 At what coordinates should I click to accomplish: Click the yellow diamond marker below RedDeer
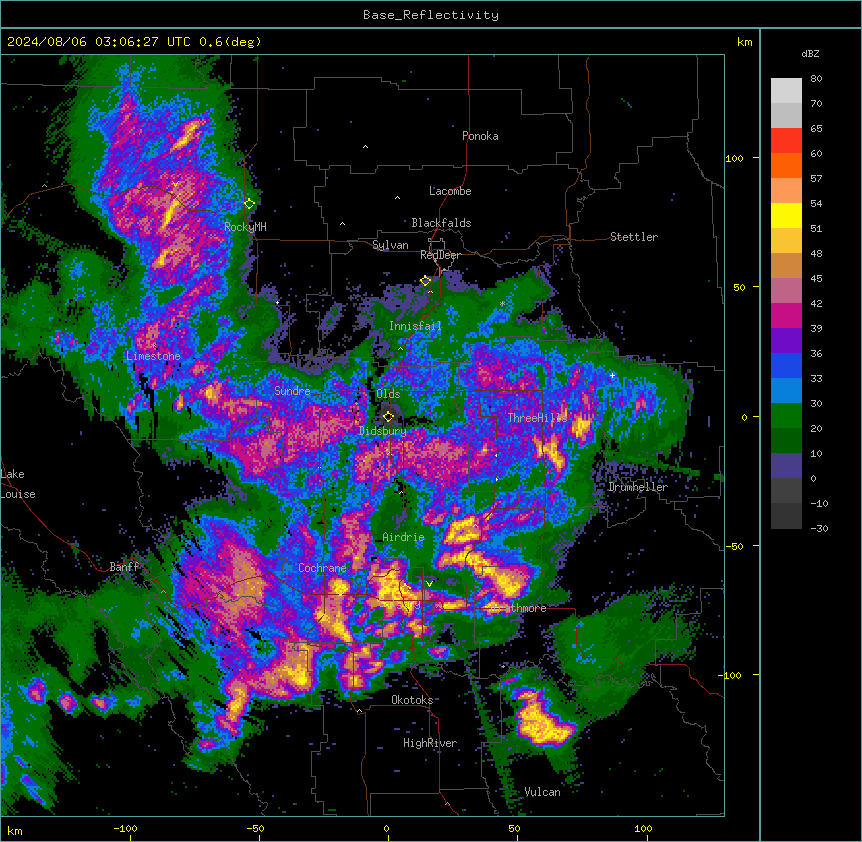tap(425, 281)
